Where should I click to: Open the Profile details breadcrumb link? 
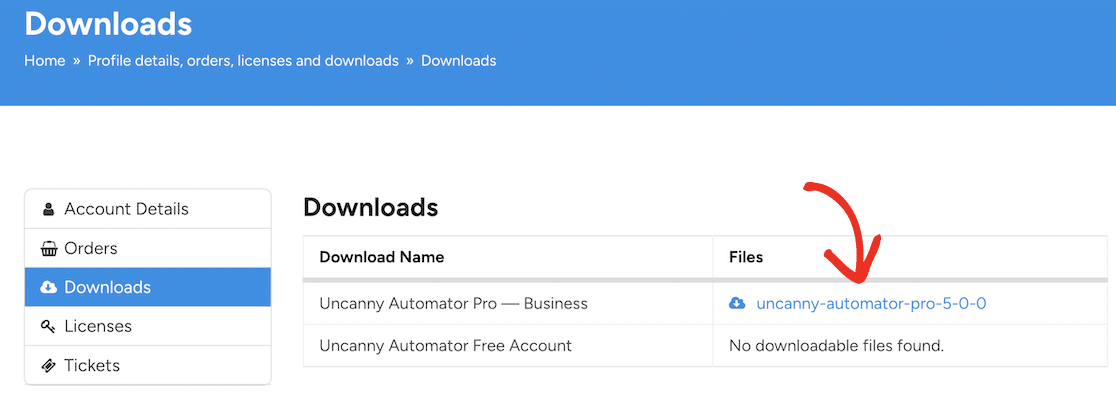pyautogui.click(x=243, y=60)
